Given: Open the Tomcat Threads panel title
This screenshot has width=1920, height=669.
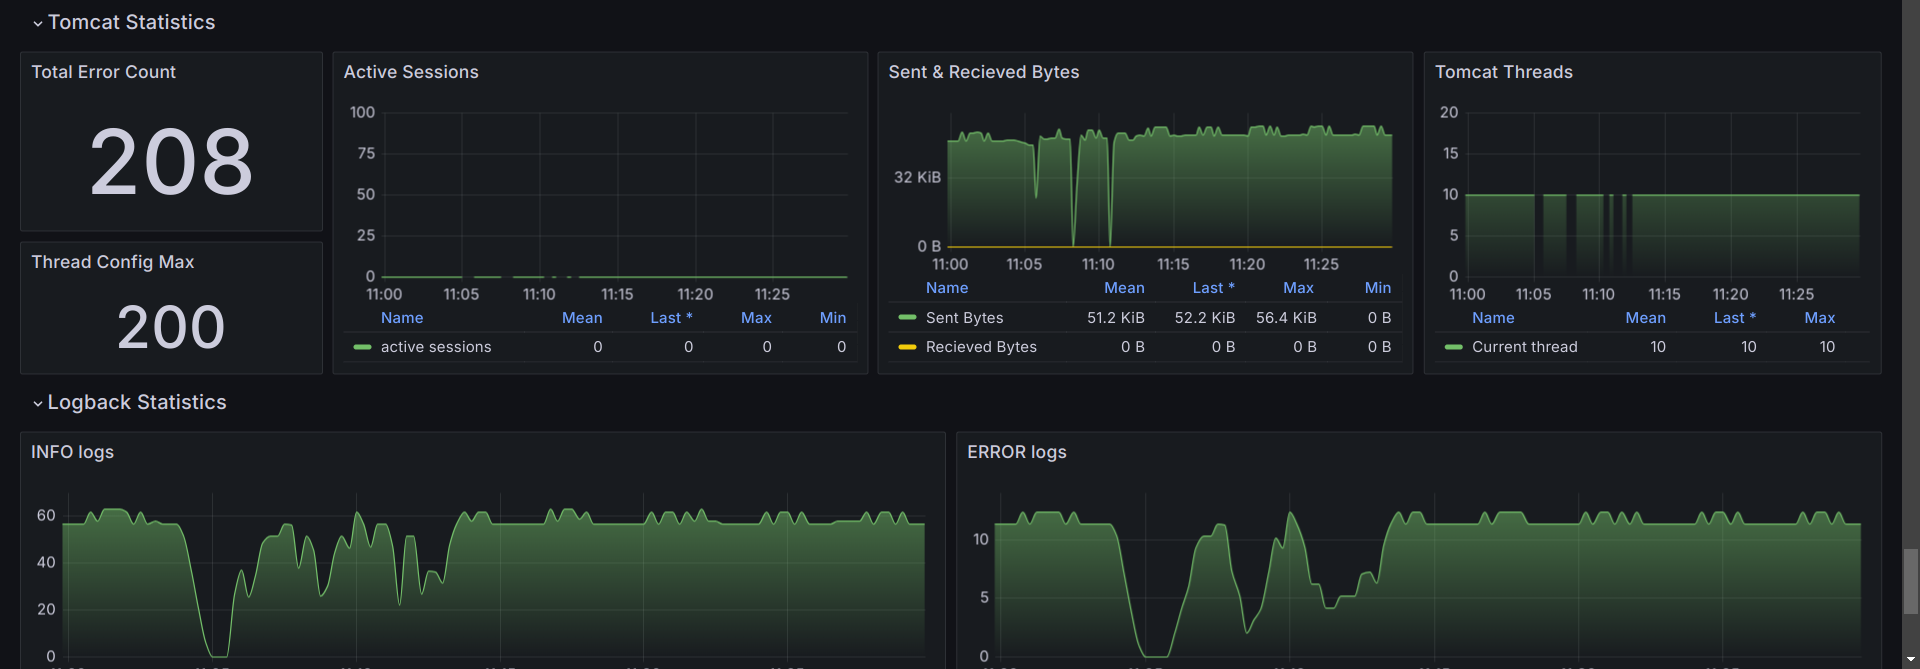Looking at the screenshot, I should tap(1504, 72).
